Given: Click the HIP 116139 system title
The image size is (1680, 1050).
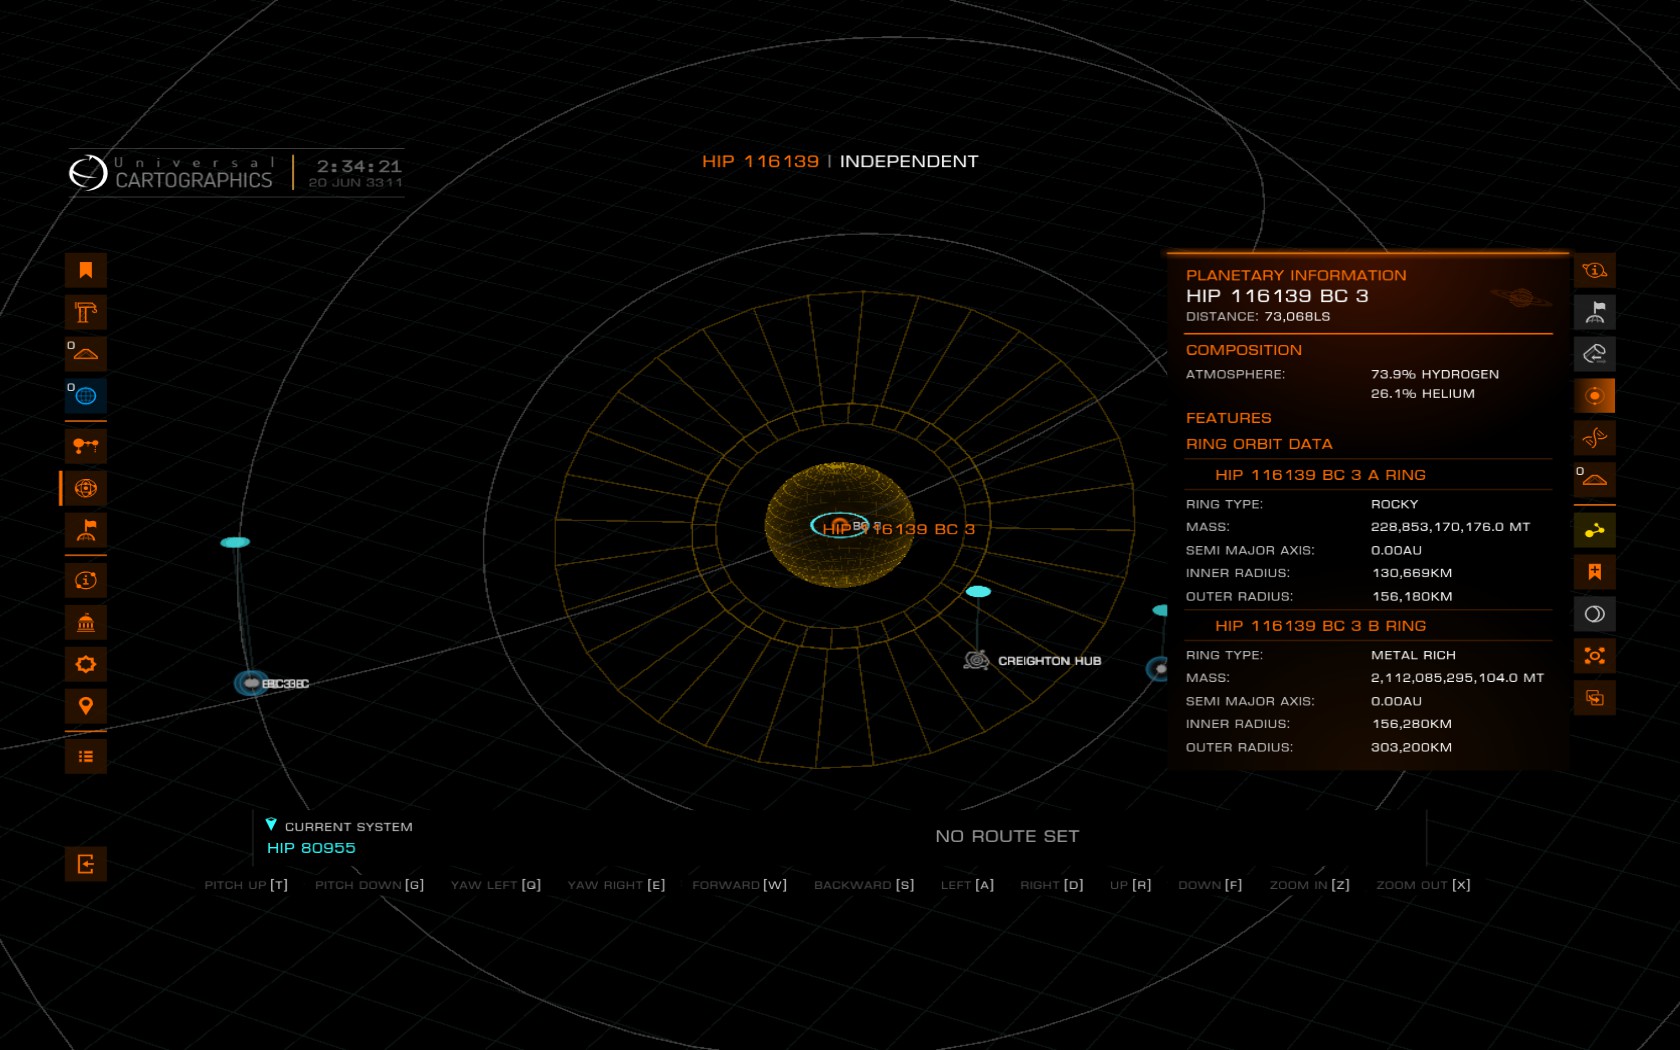Looking at the screenshot, I should (x=760, y=161).
